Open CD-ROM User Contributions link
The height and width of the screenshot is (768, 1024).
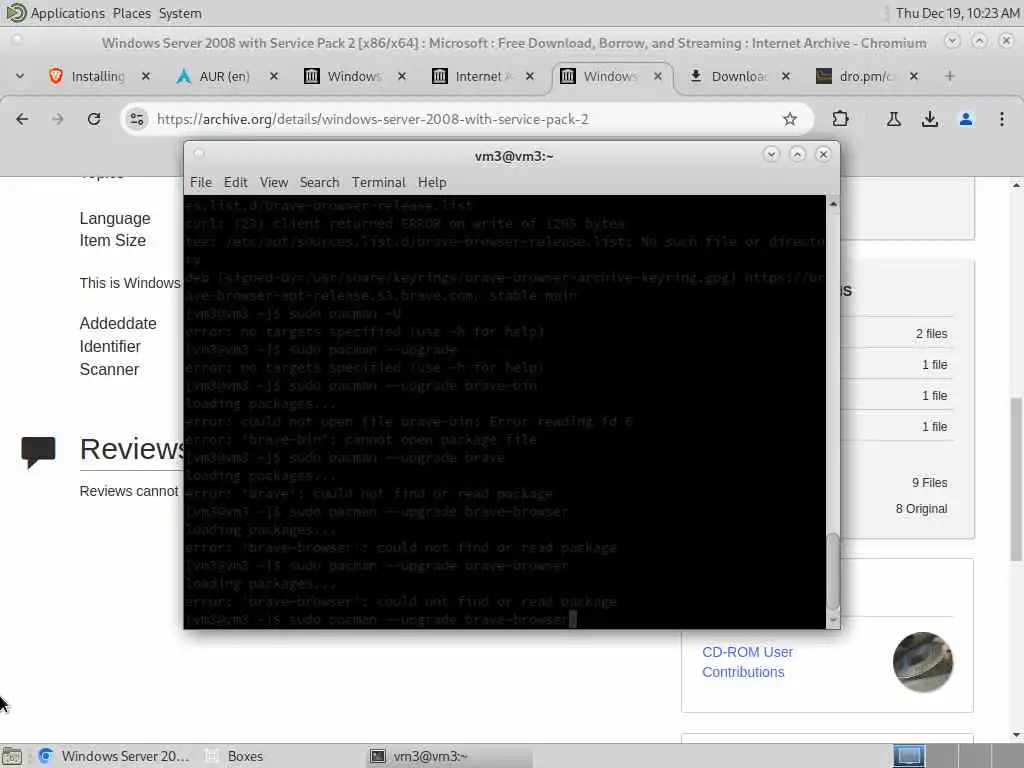(747, 662)
